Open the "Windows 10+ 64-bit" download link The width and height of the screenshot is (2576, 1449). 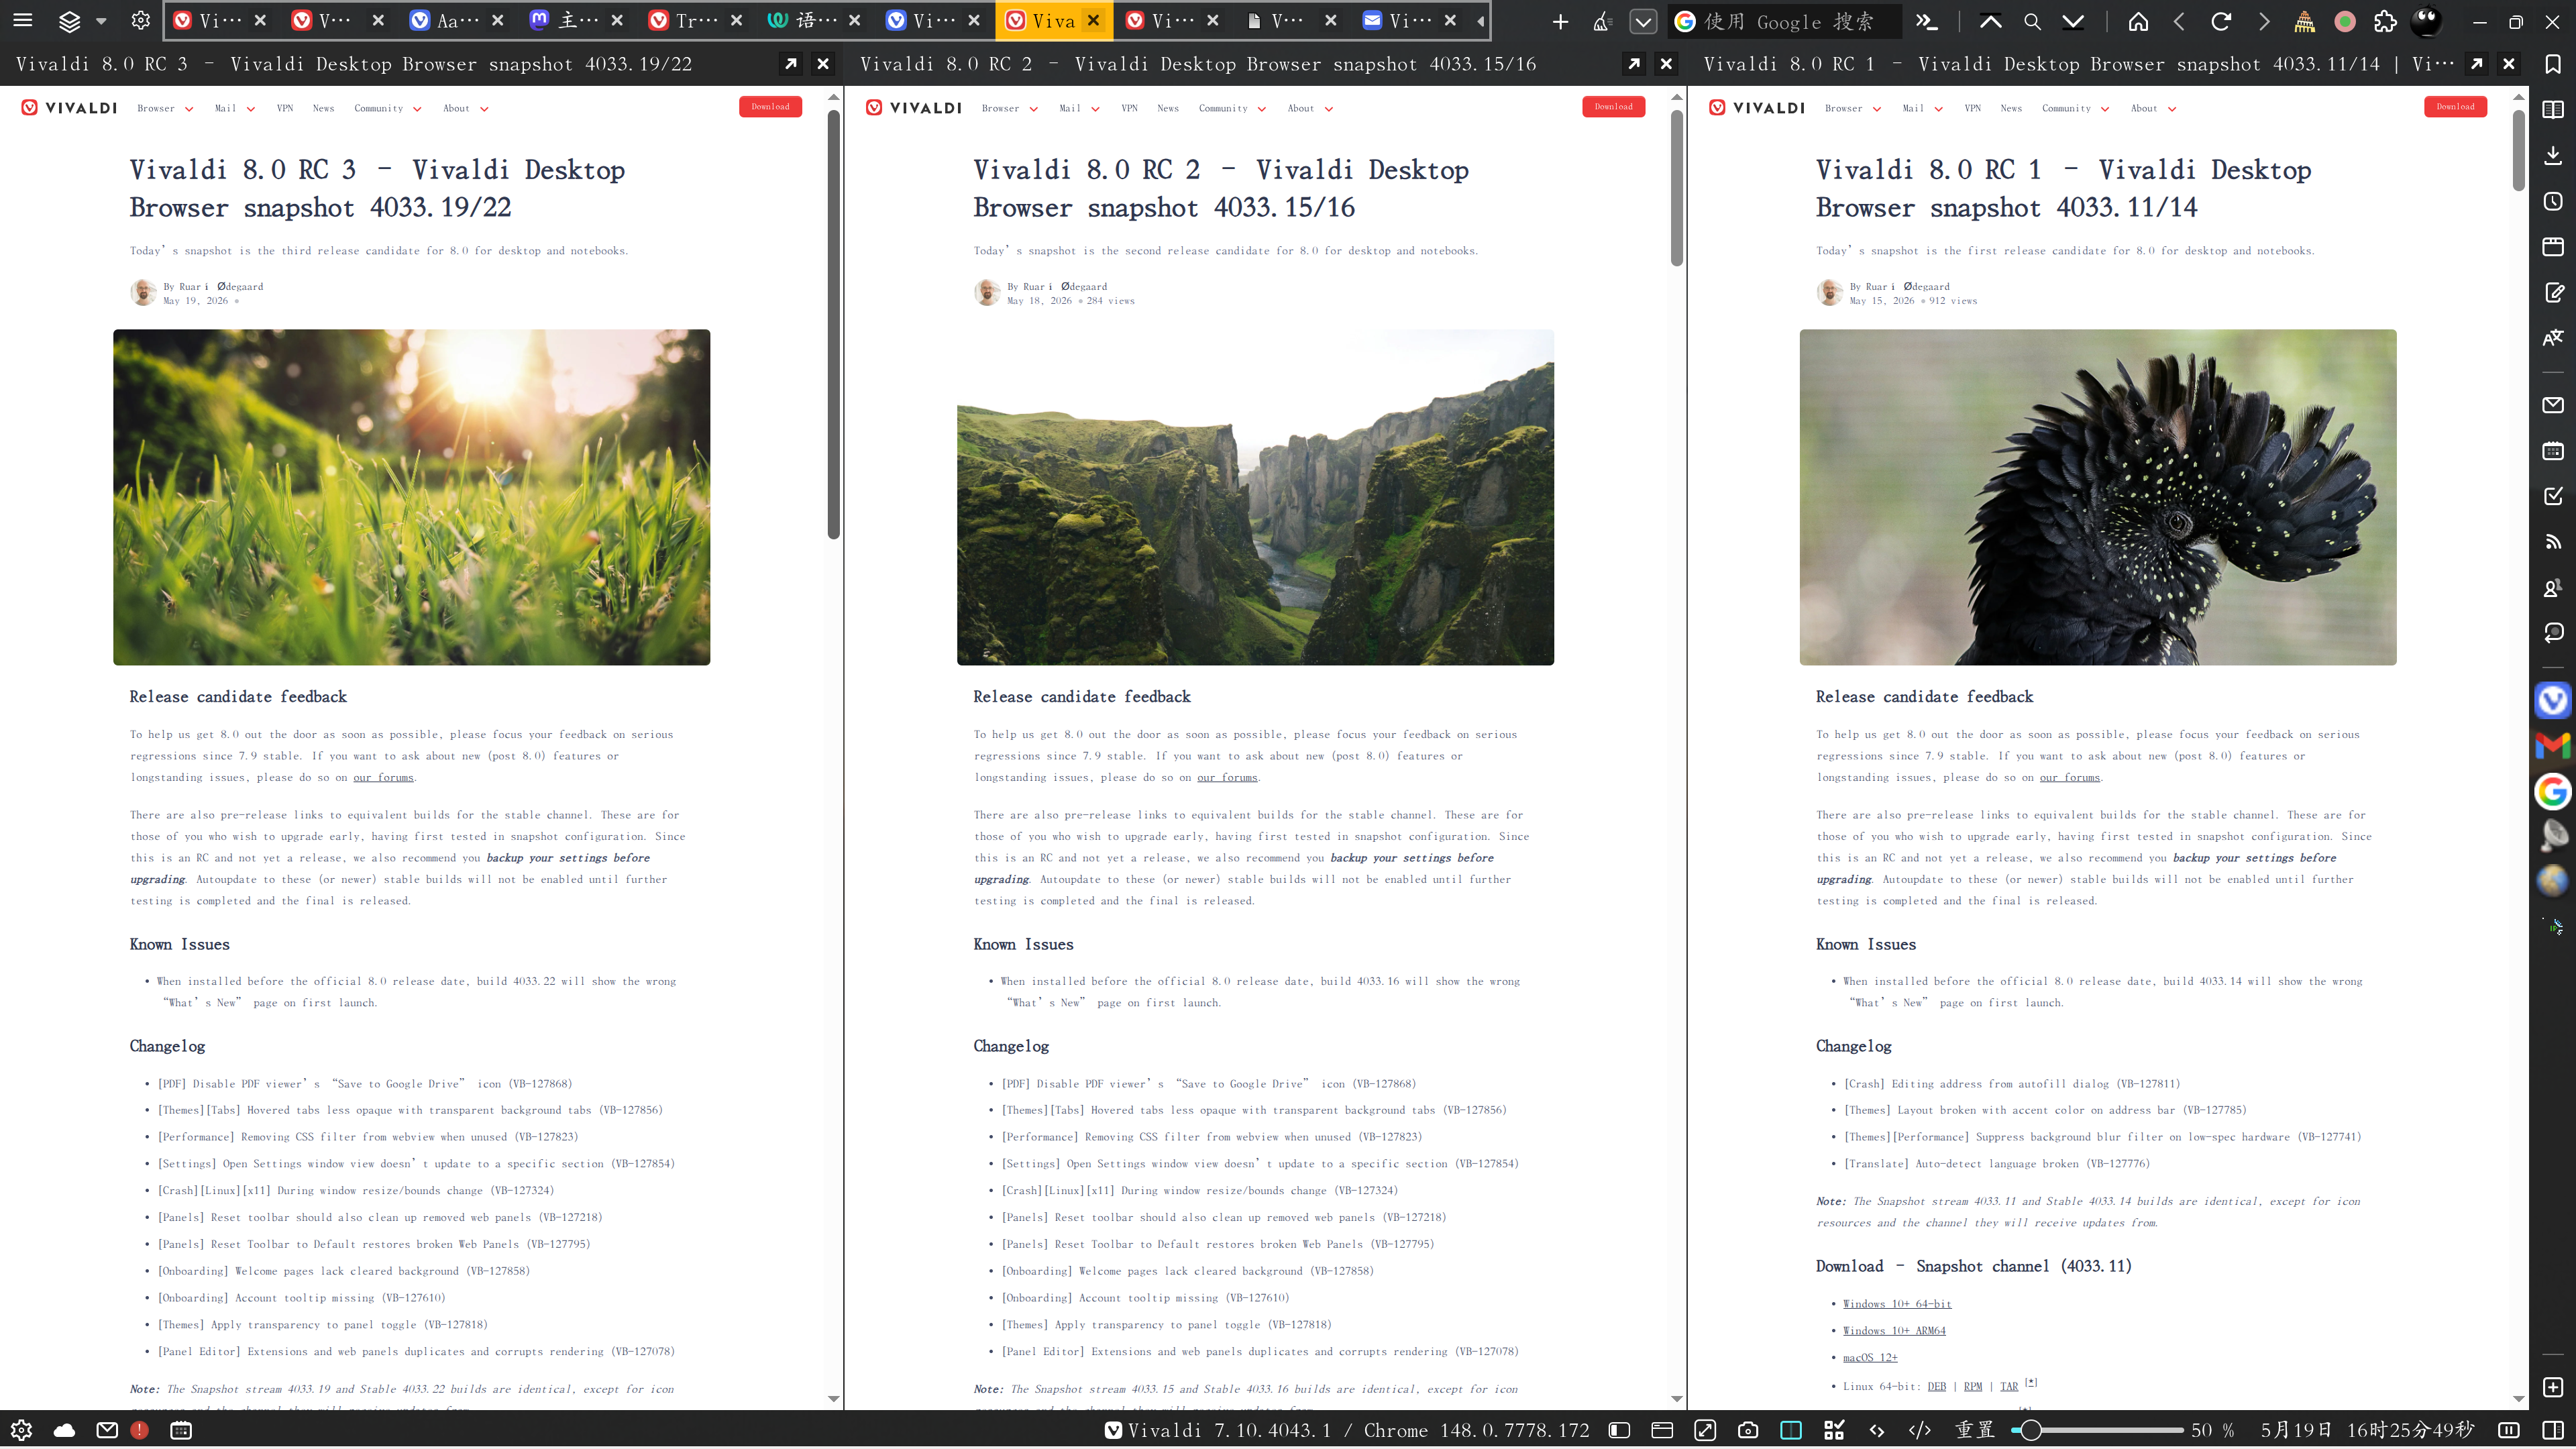[x=1897, y=1304]
